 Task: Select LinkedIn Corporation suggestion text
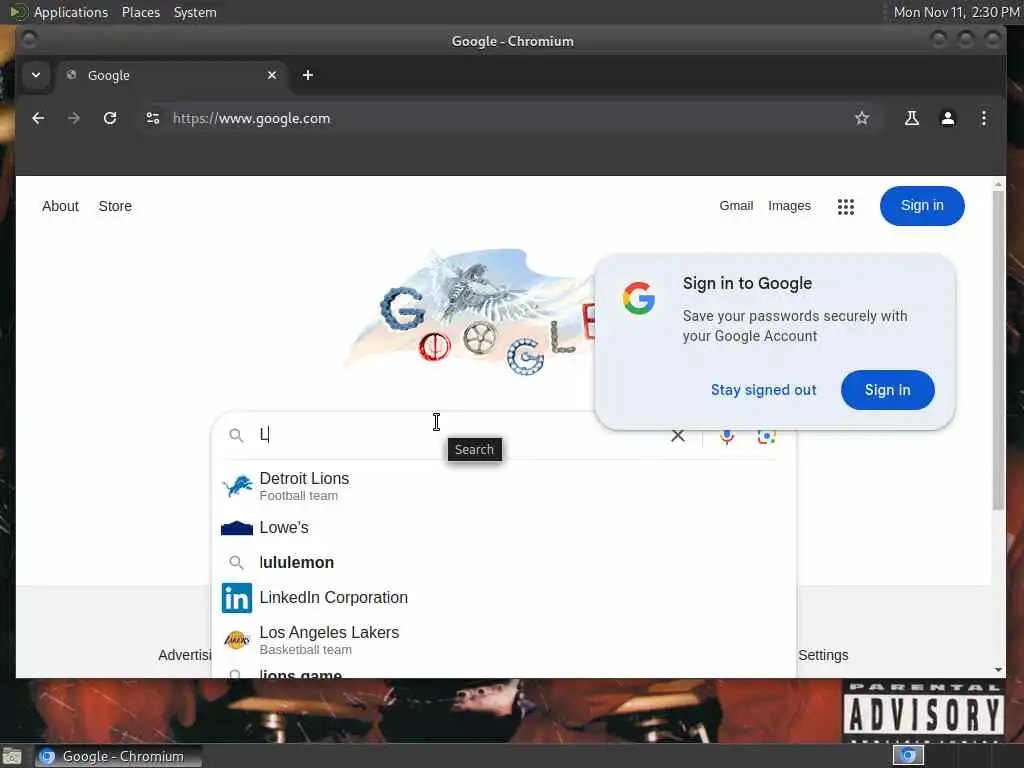(x=334, y=598)
